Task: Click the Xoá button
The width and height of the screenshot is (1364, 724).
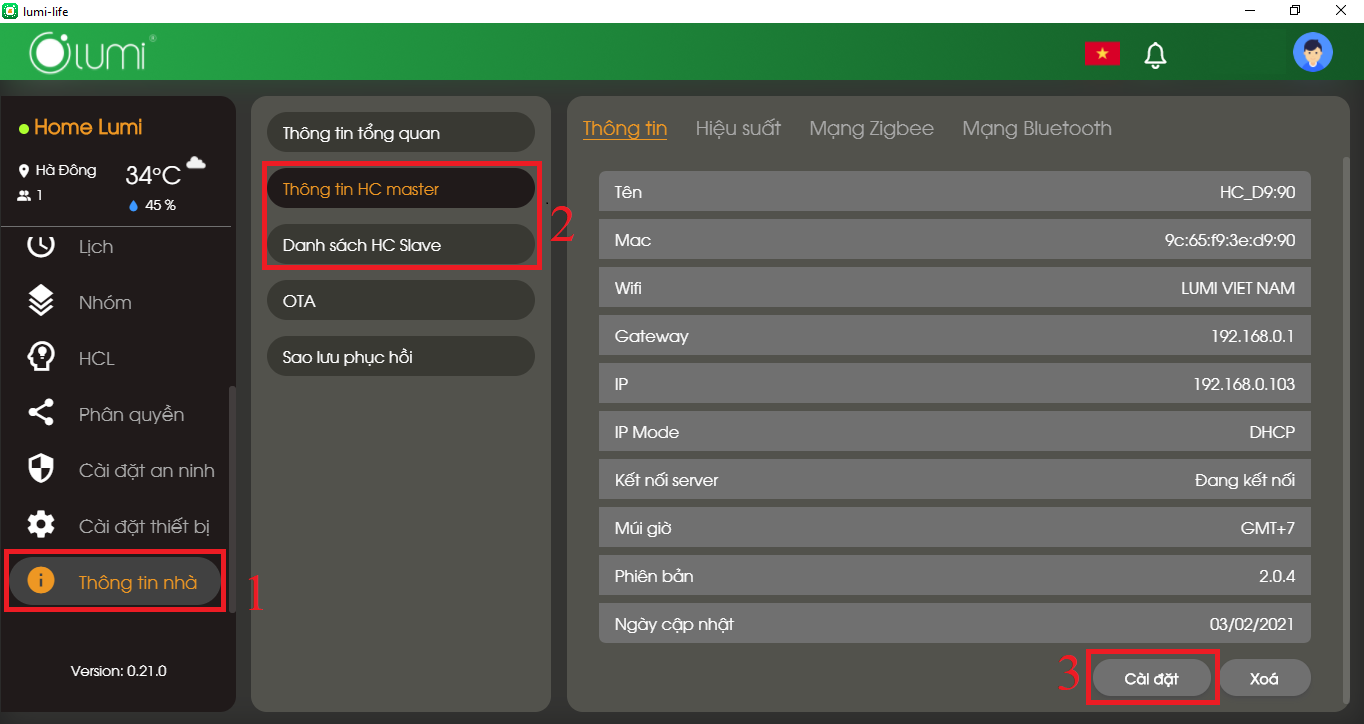Action: point(1264,678)
